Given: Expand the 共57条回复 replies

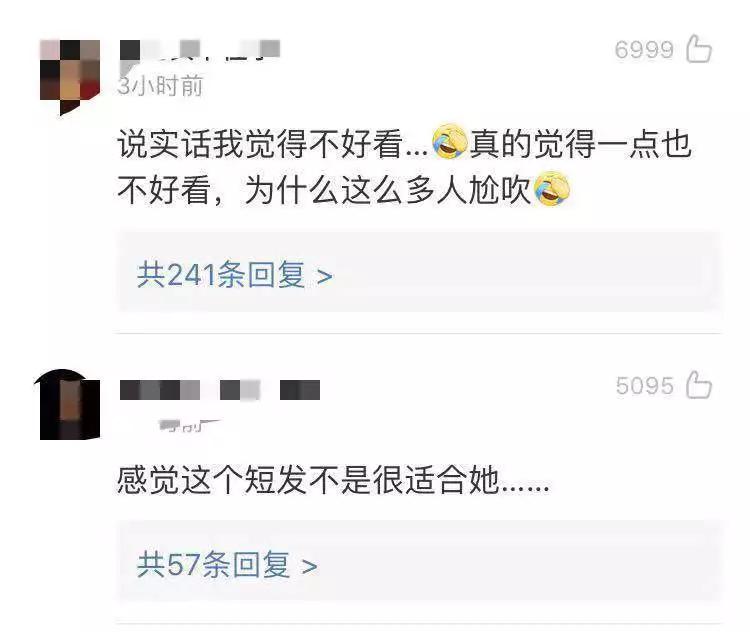Looking at the screenshot, I should [x=227, y=565].
